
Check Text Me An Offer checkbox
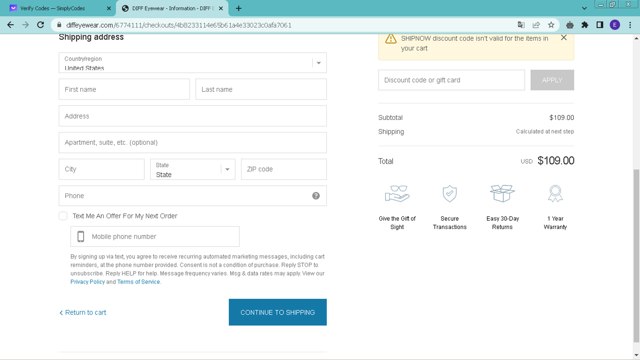[63, 216]
